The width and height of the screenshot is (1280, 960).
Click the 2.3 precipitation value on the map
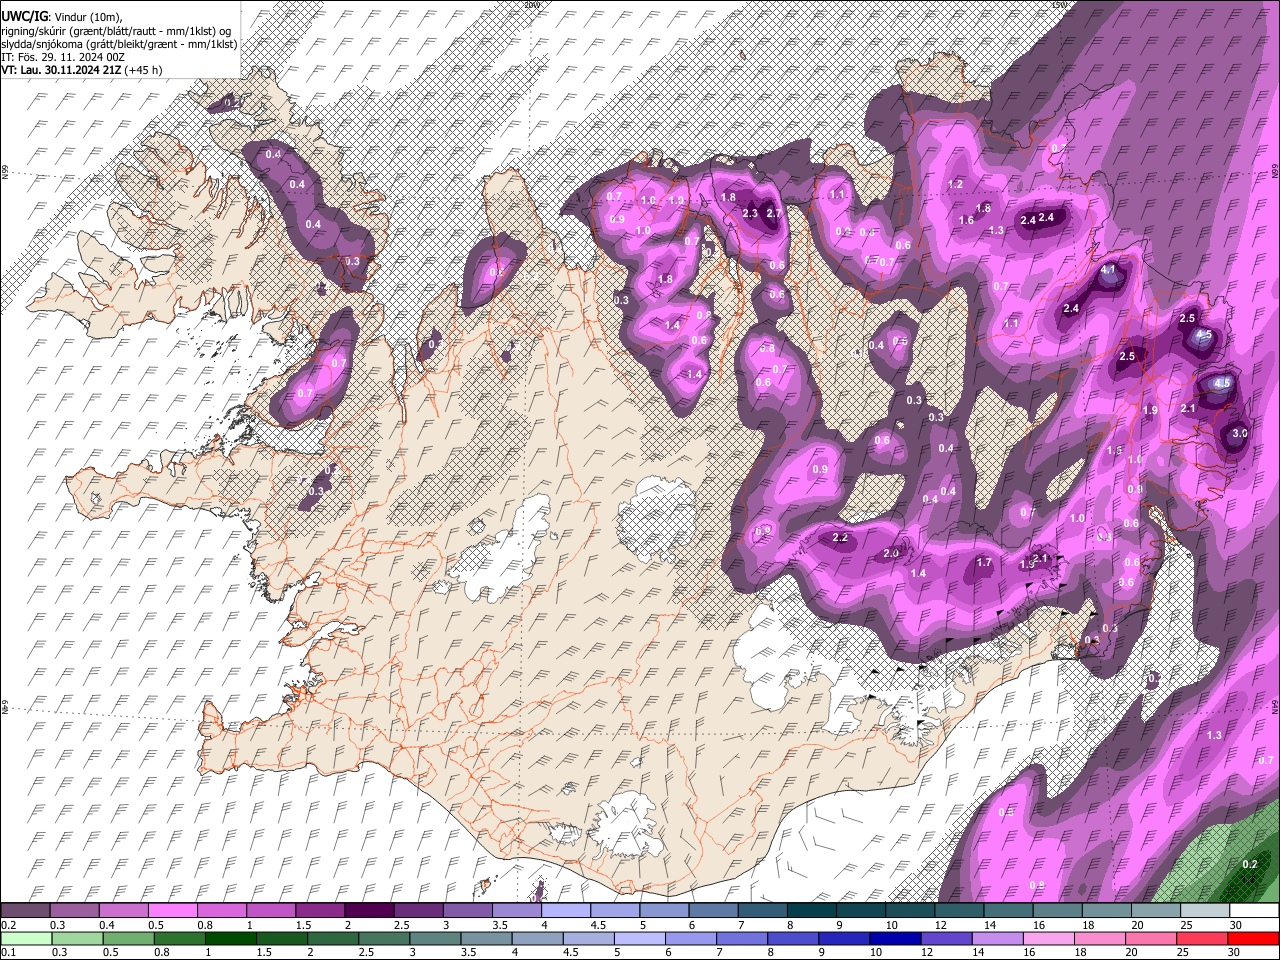[x=750, y=213]
